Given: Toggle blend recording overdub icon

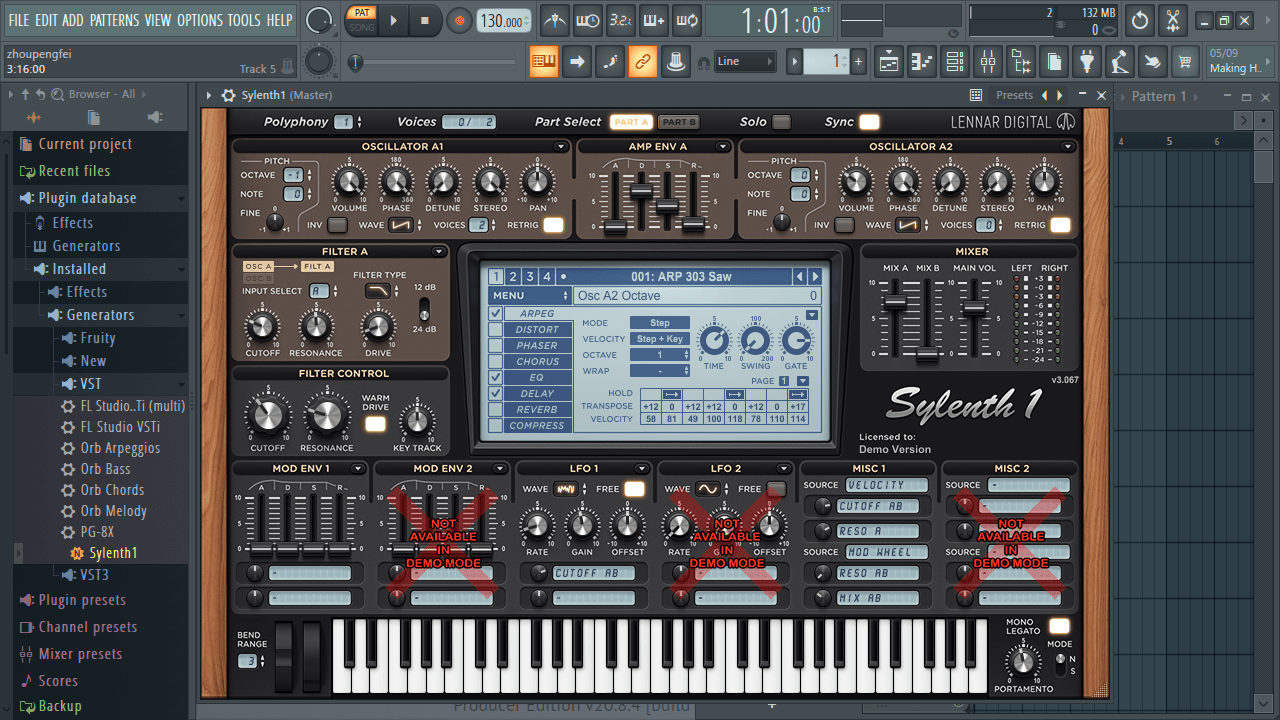Looking at the screenshot, I should pyautogui.click(x=653, y=20).
